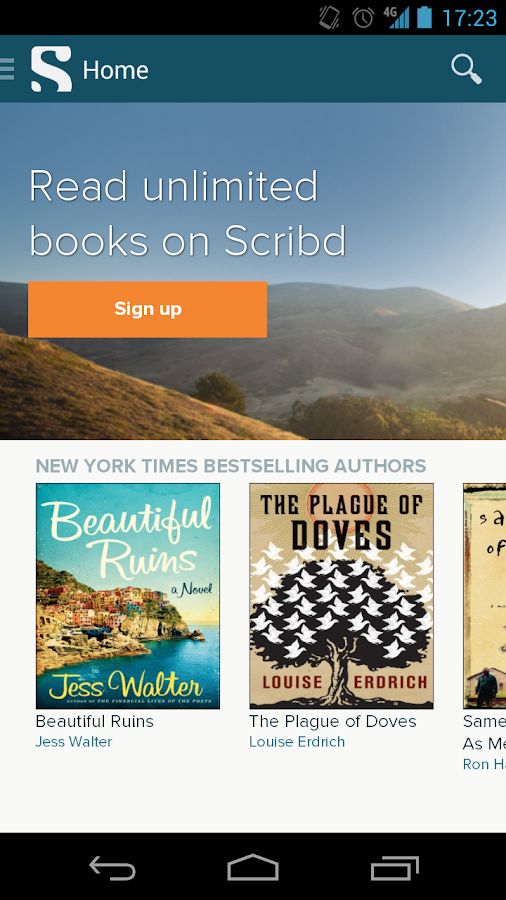Select the Home title in header
This screenshot has width=506, height=900.
click(x=115, y=70)
